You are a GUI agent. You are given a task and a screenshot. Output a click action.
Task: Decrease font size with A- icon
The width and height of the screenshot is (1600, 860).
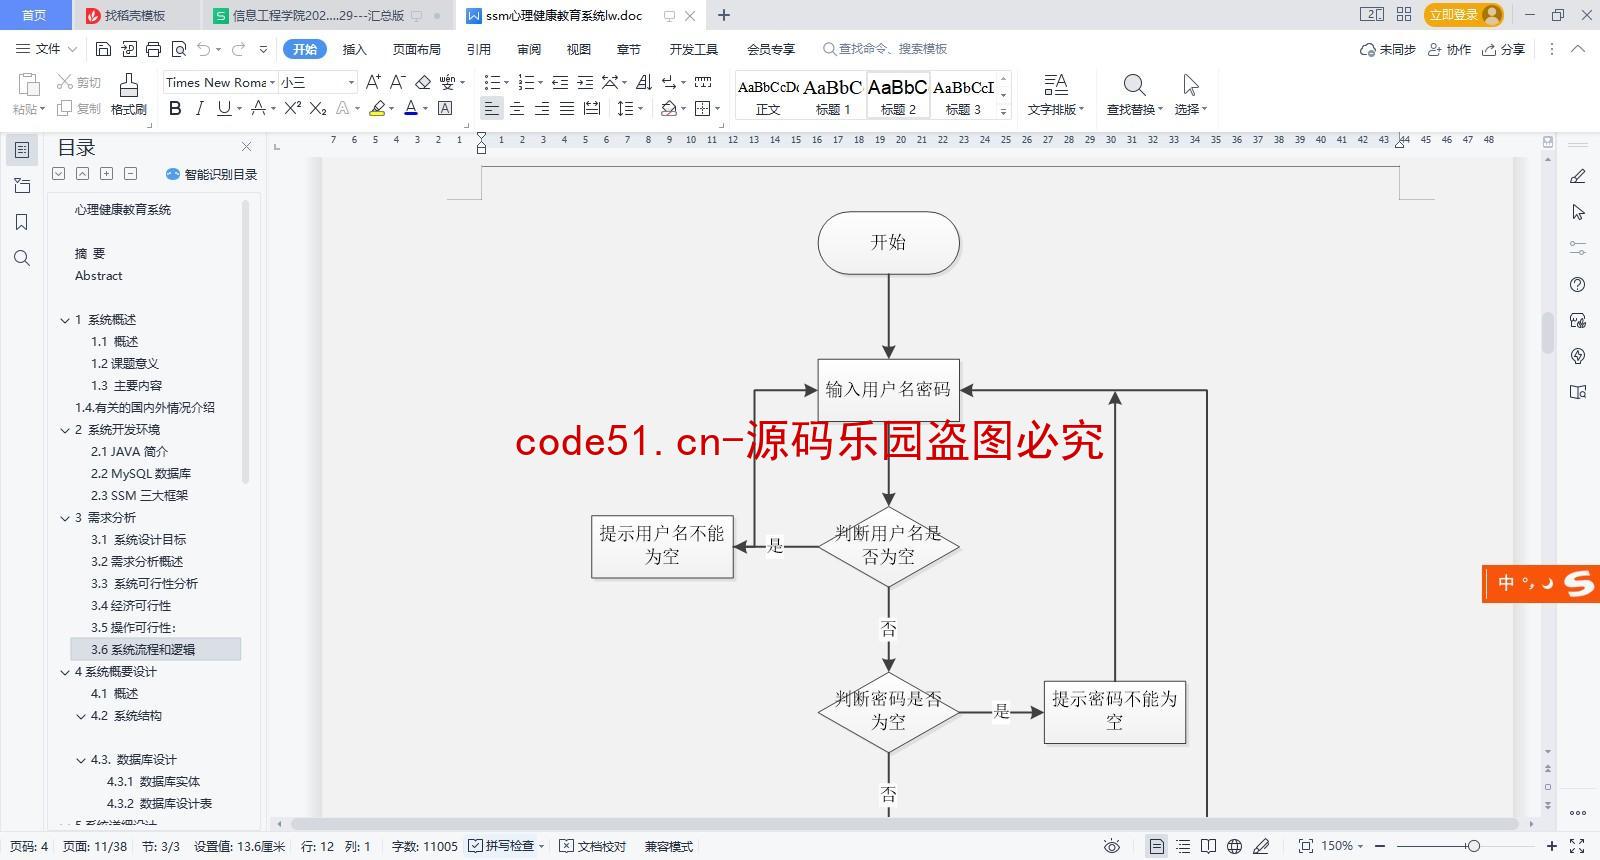397,82
